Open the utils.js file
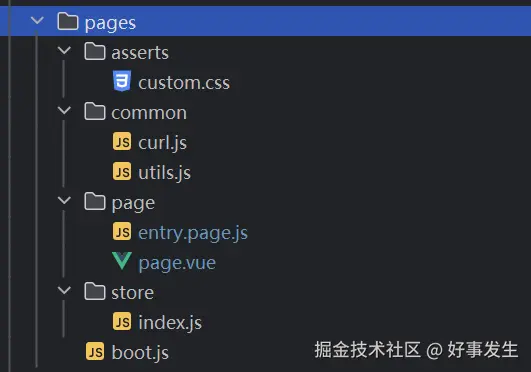The height and width of the screenshot is (372, 531). (x=165, y=173)
